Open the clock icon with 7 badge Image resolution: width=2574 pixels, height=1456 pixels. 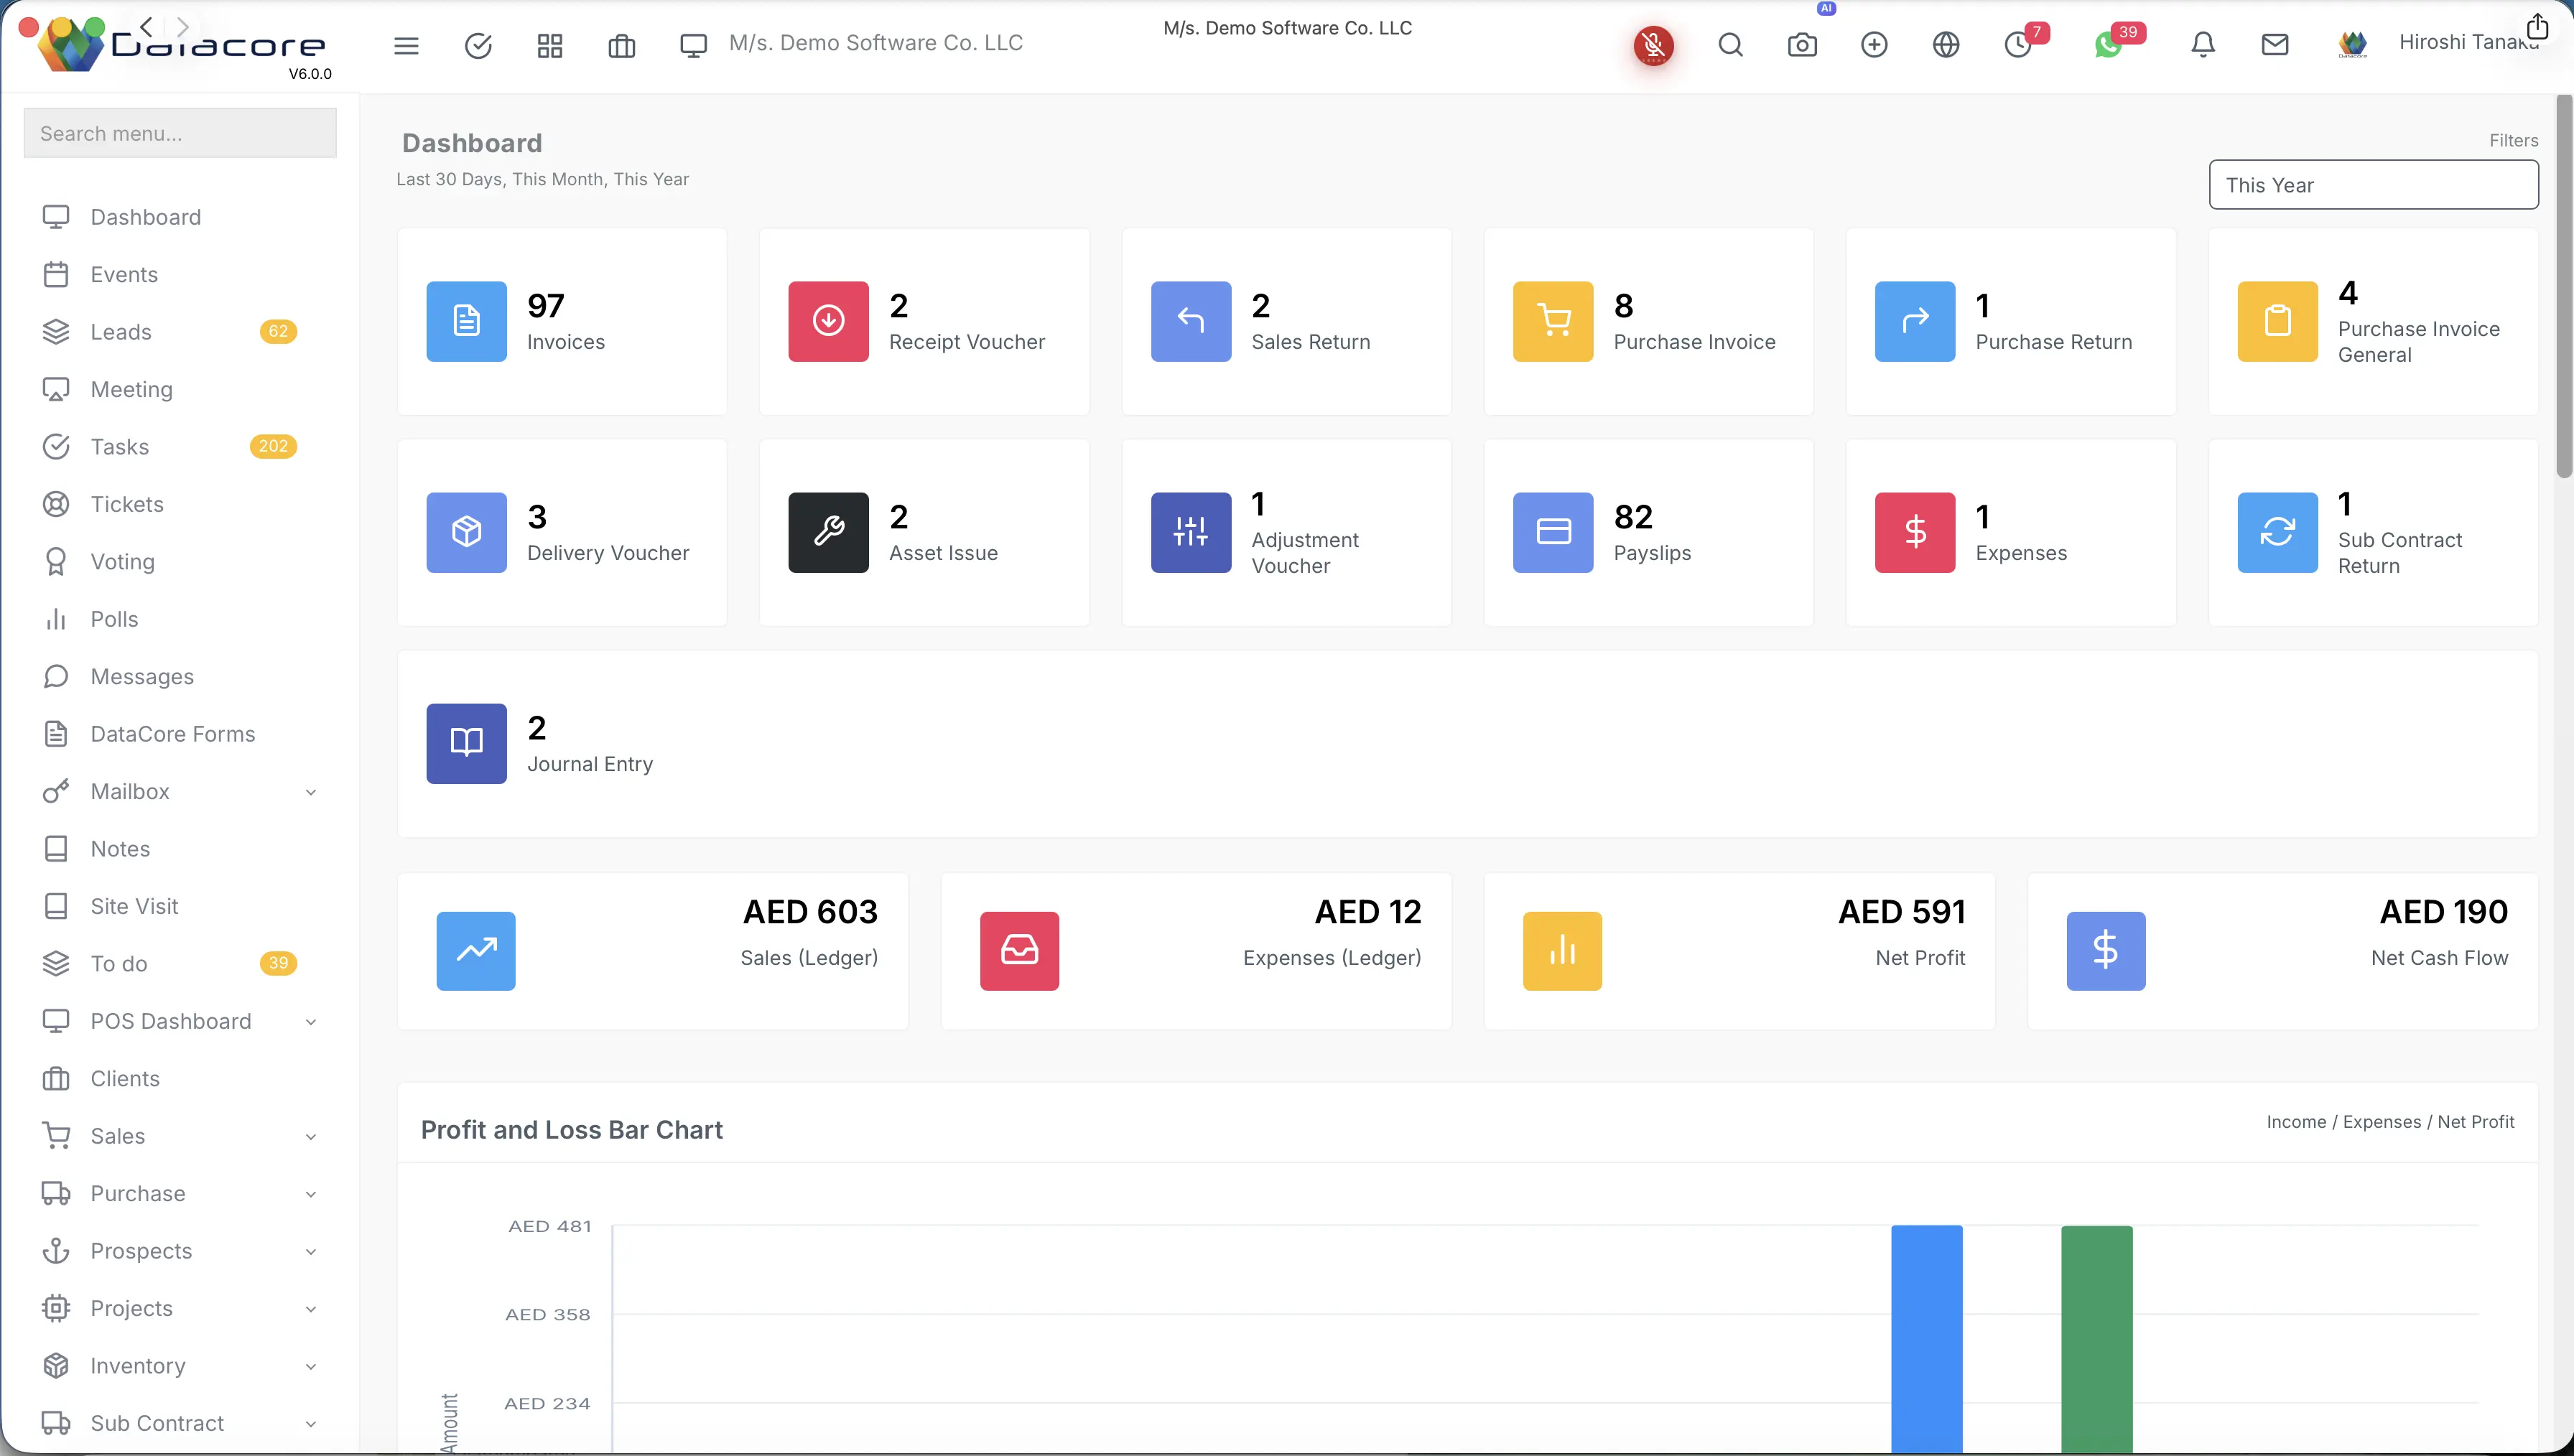(x=2018, y=45)
